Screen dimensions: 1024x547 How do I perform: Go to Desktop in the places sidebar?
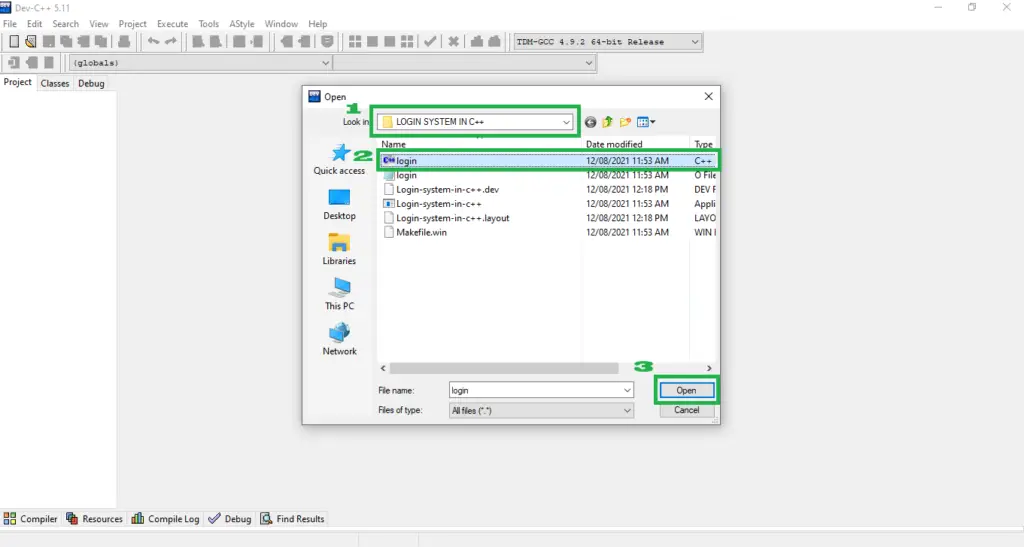pos(339,198)
